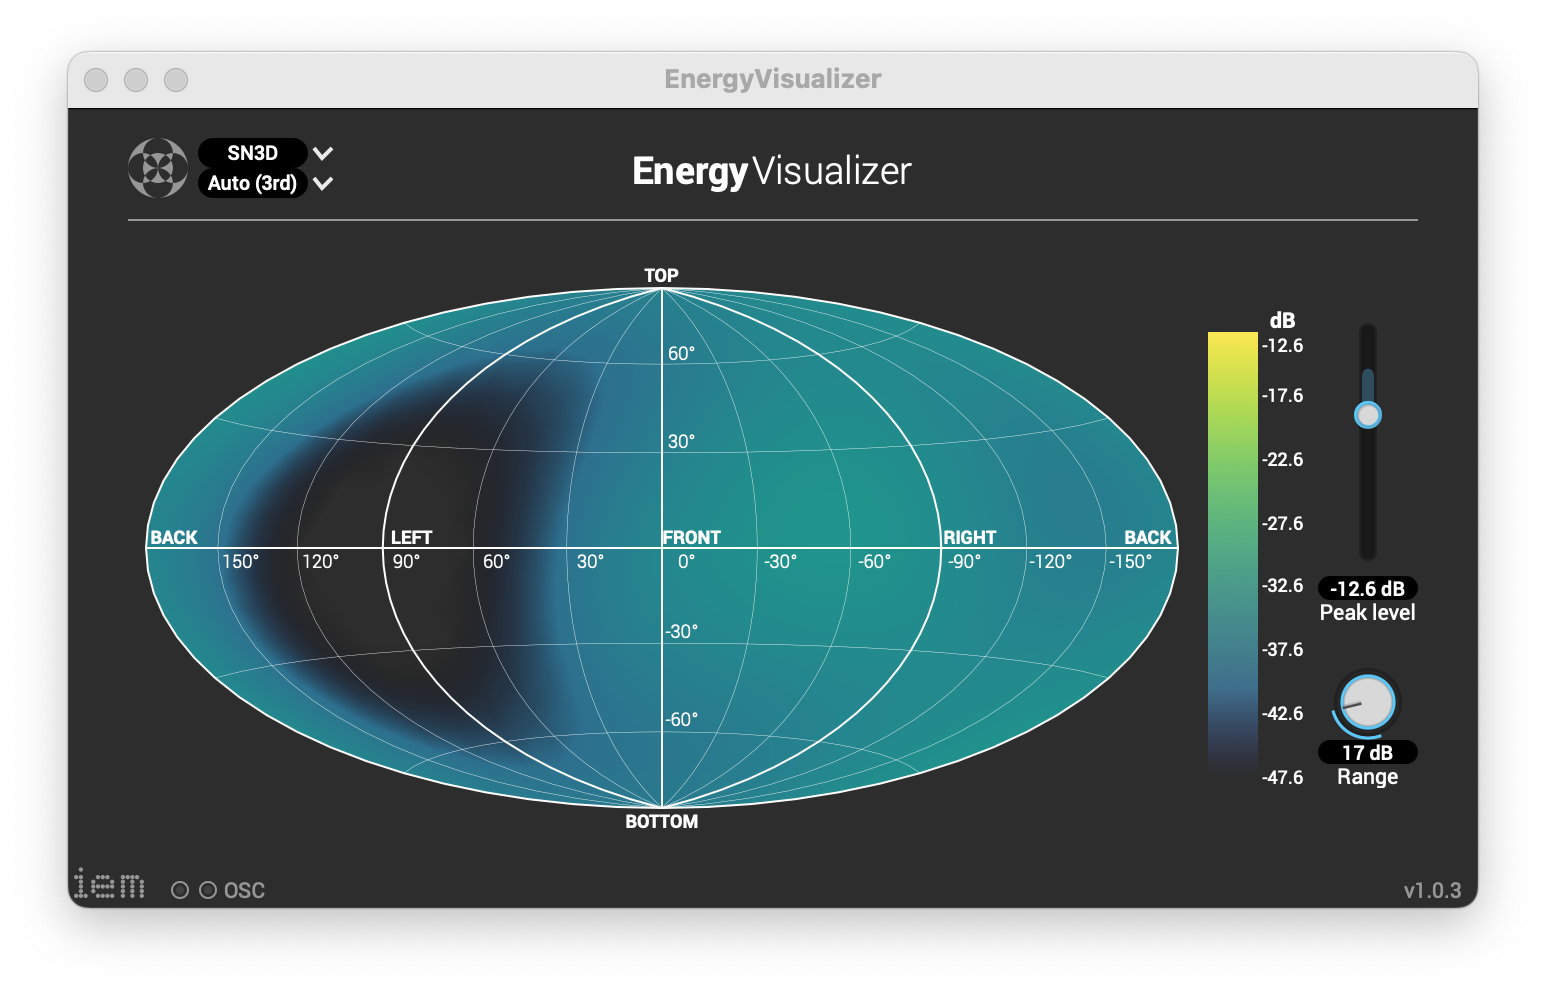Viewport: 1546px width, 992px height.
Task: Open the SN3D normalization dropdown
Action: (x=252, y=153)
